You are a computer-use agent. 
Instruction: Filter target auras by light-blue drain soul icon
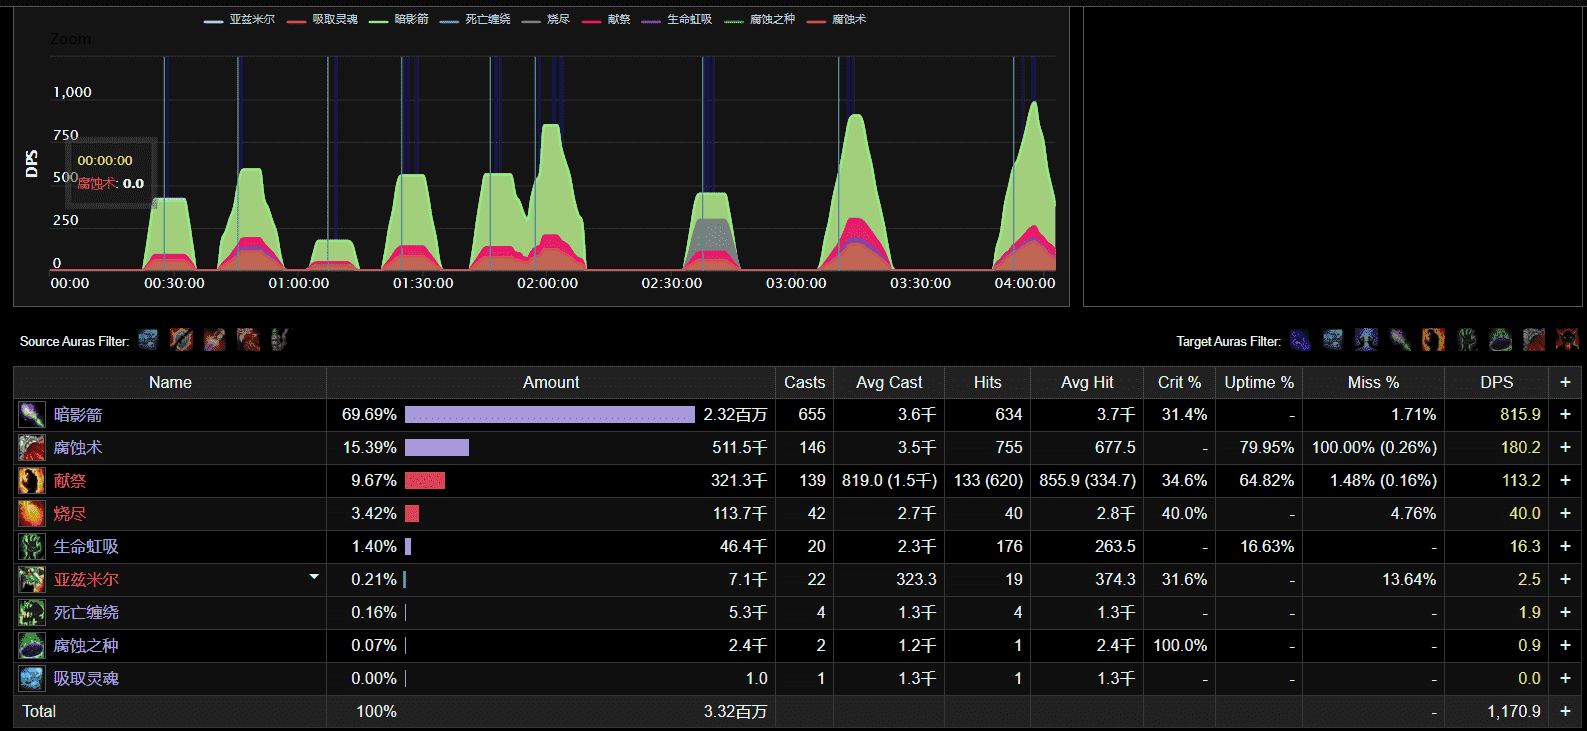coord(1333,340)
